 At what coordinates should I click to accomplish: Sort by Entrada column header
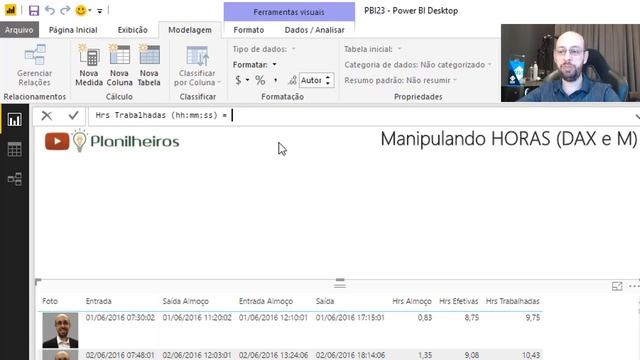[98, 301]
